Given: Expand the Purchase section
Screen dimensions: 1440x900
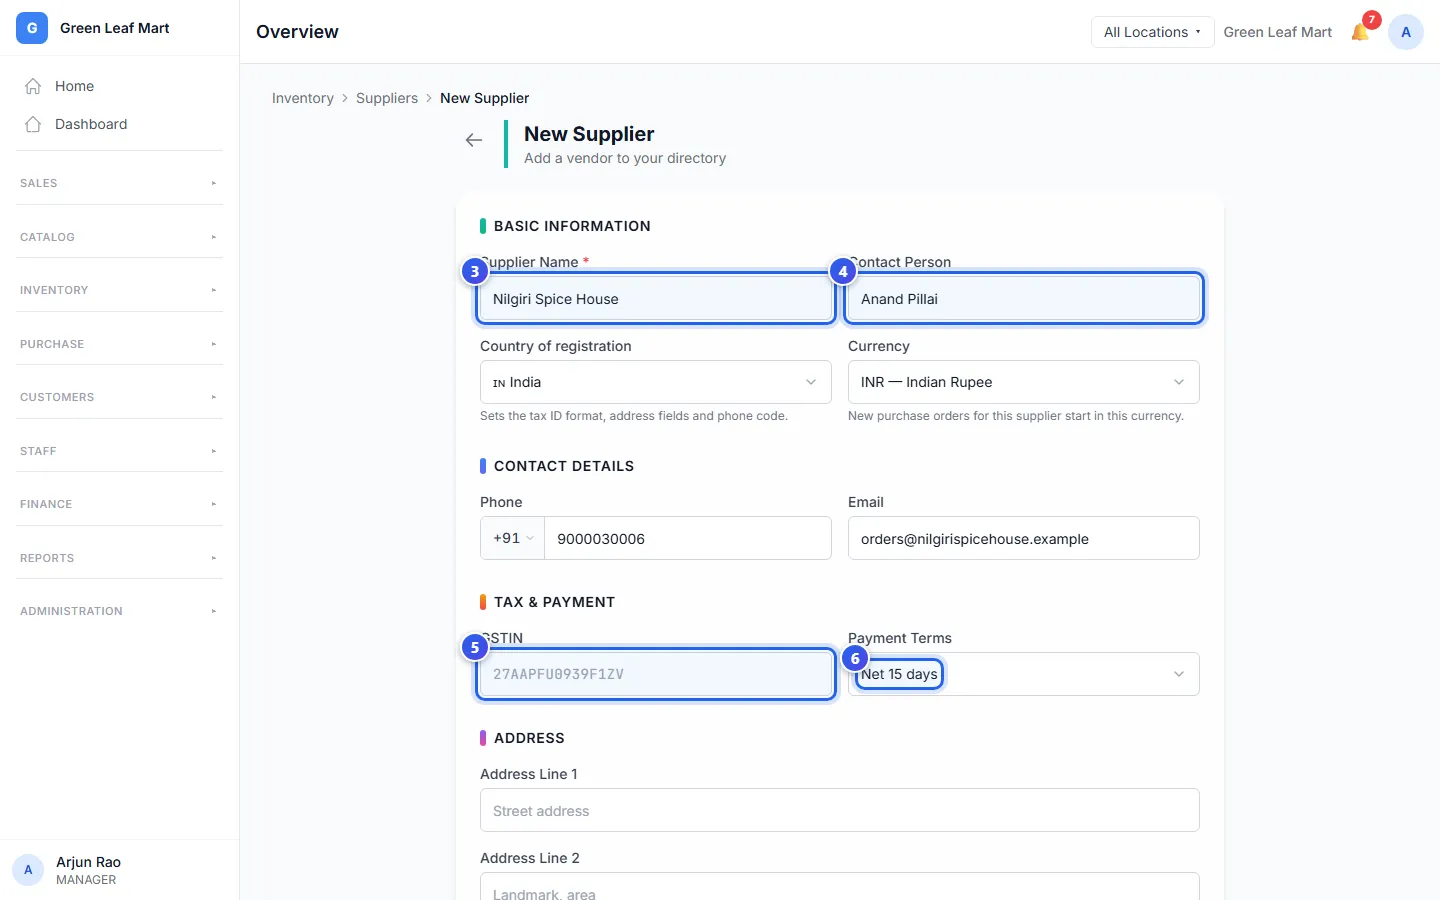Looking at the screenshot, I should tap(120, 344).
